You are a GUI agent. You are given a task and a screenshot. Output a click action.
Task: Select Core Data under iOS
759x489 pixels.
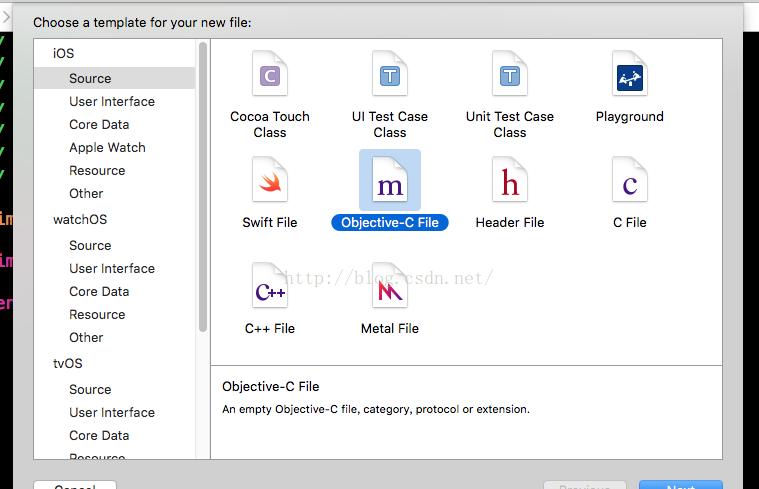99,124
